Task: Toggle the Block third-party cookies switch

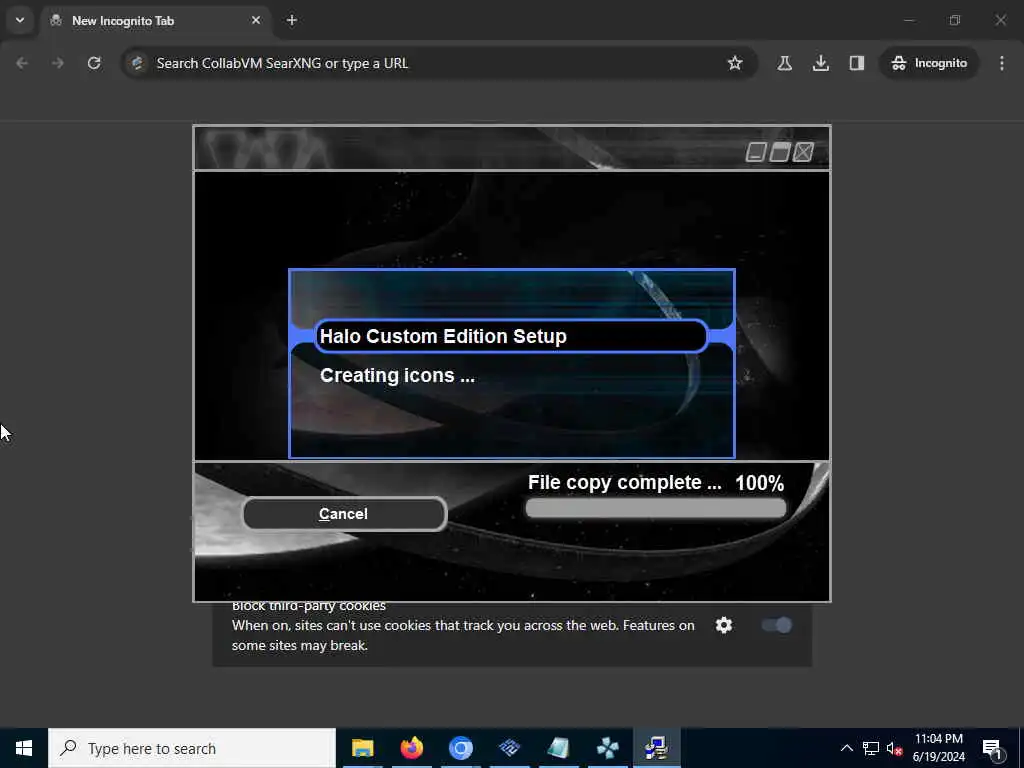Action: (776, 625)
